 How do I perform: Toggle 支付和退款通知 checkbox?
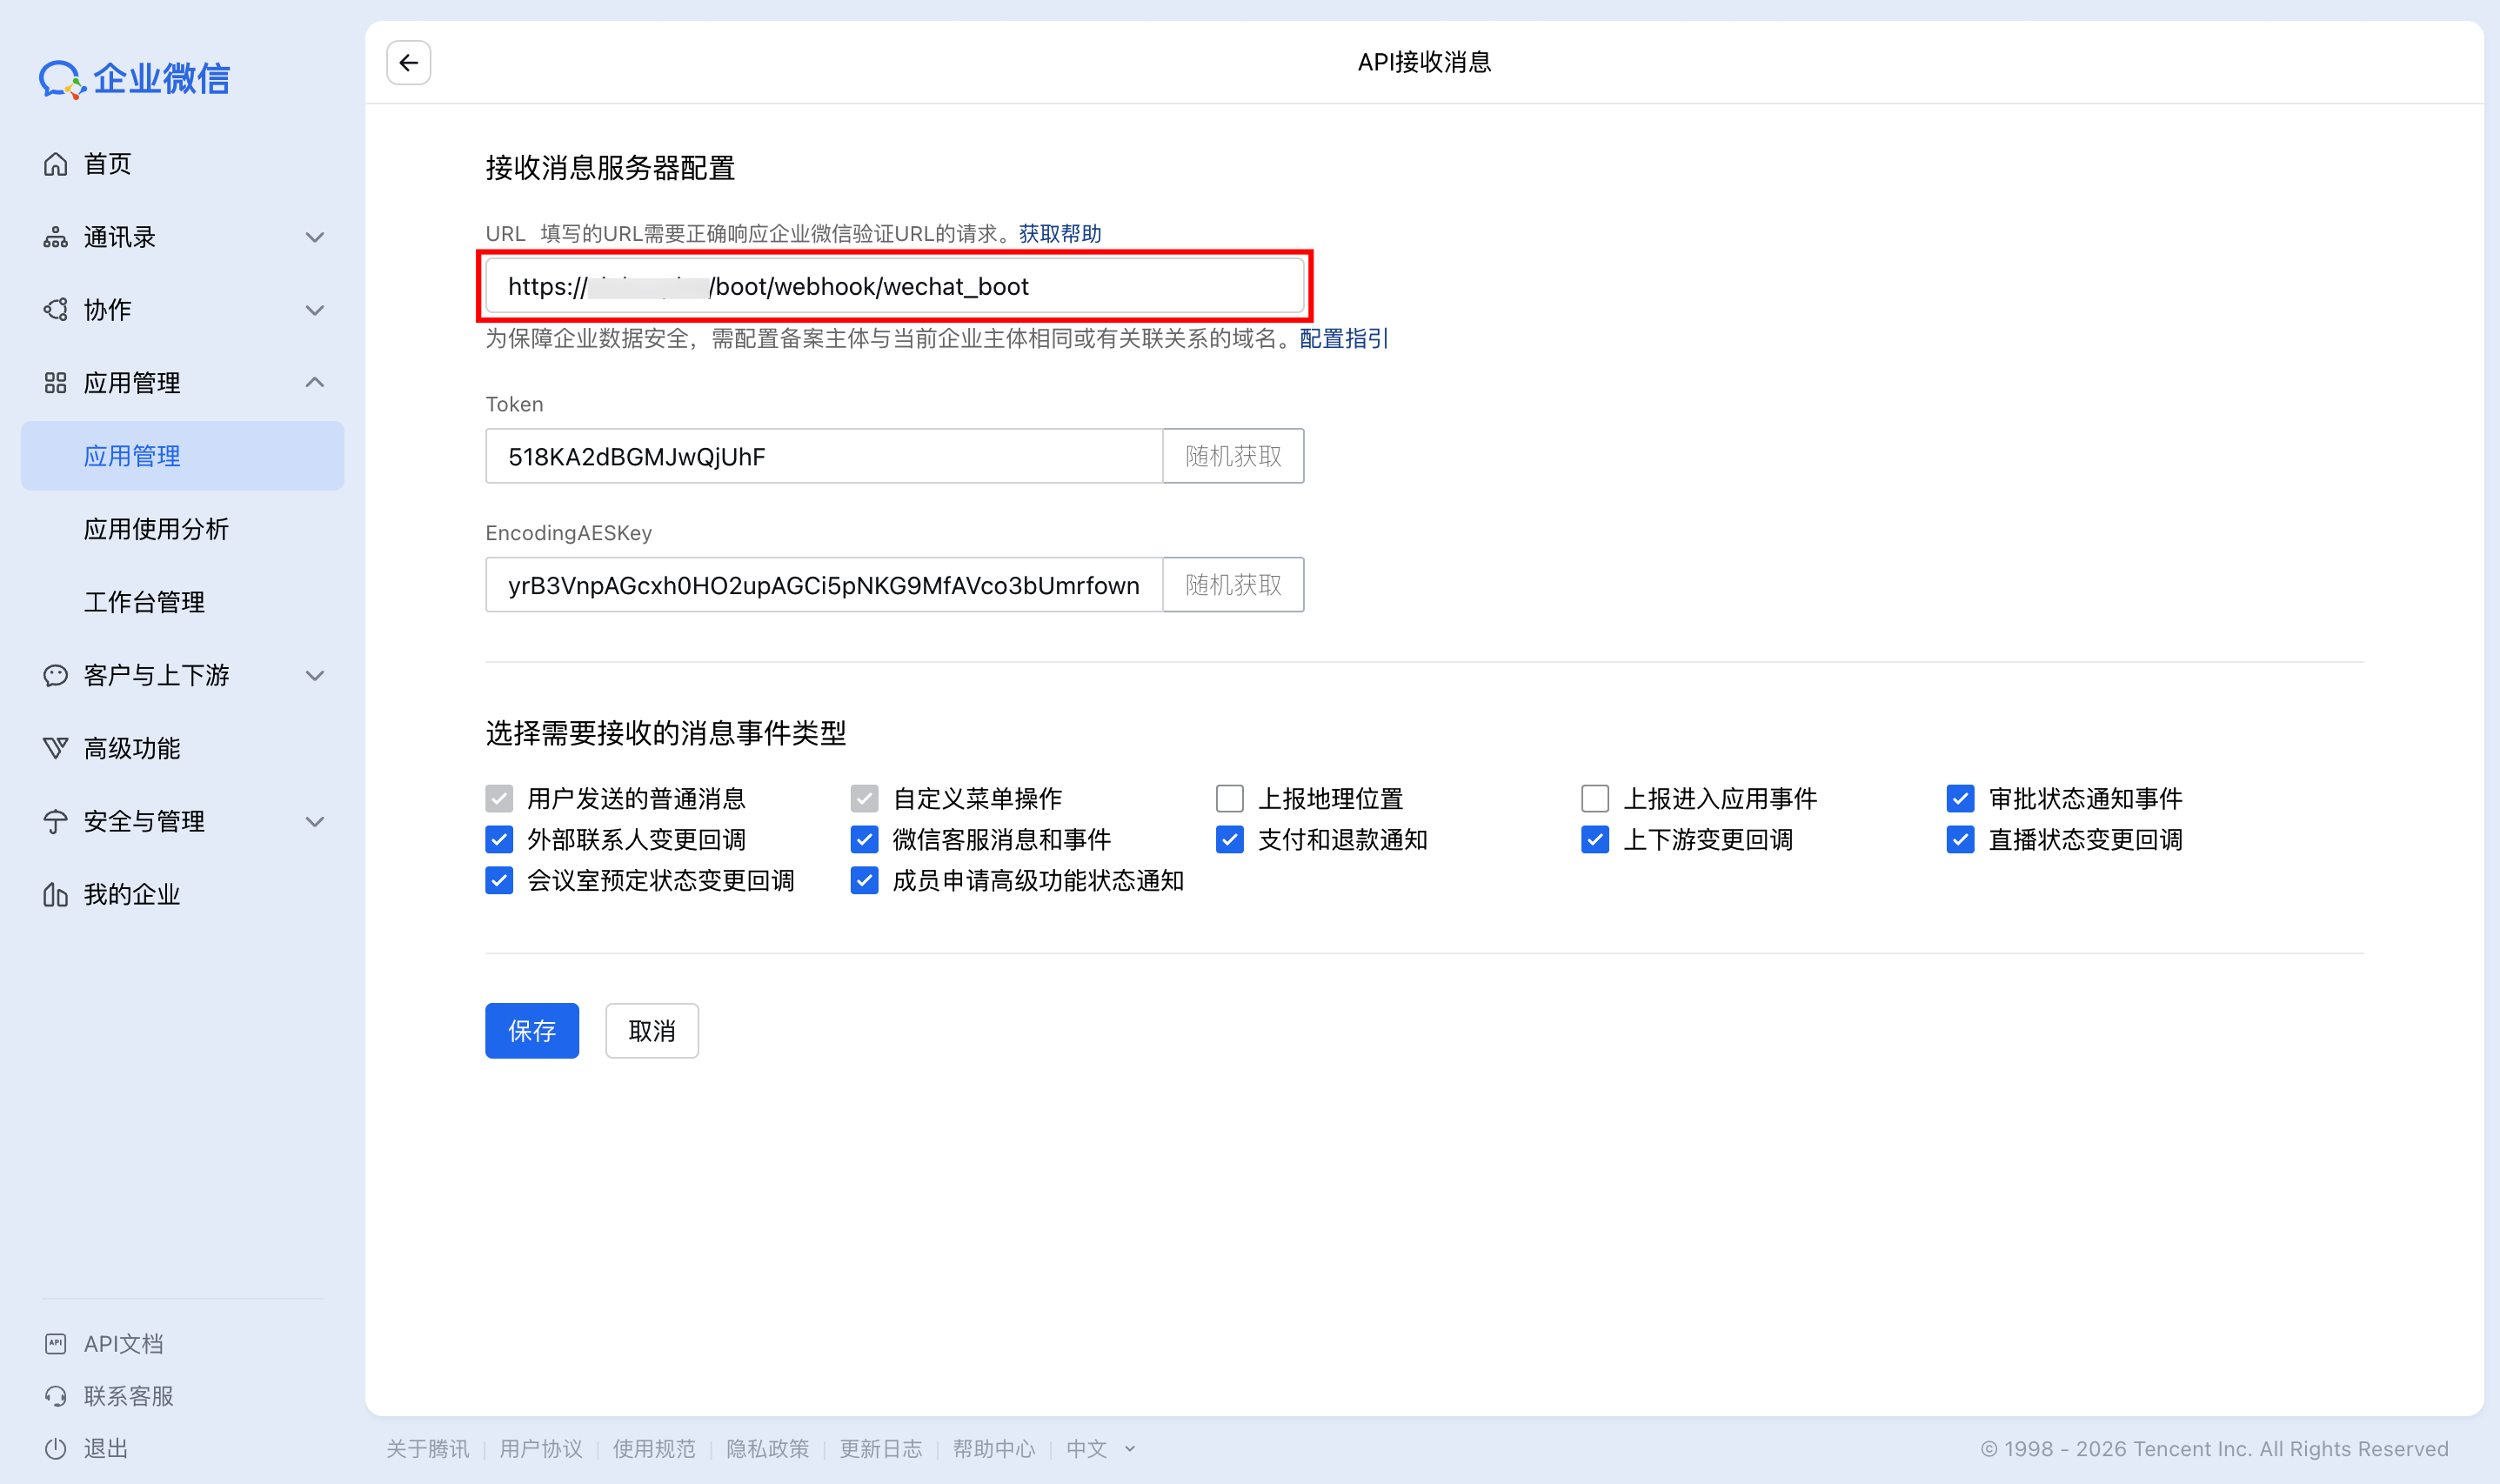pos(1229,839)
